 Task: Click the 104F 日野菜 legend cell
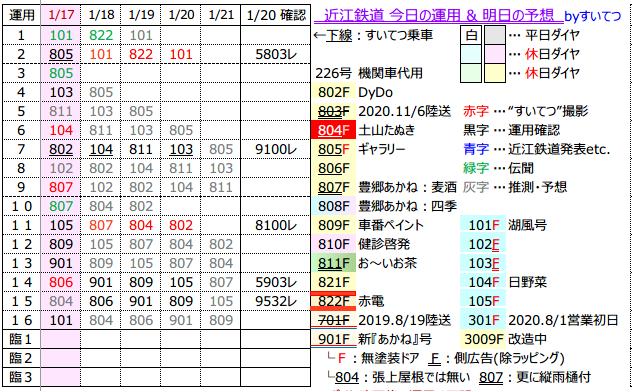pyautogui.click(x=483, y=282)
